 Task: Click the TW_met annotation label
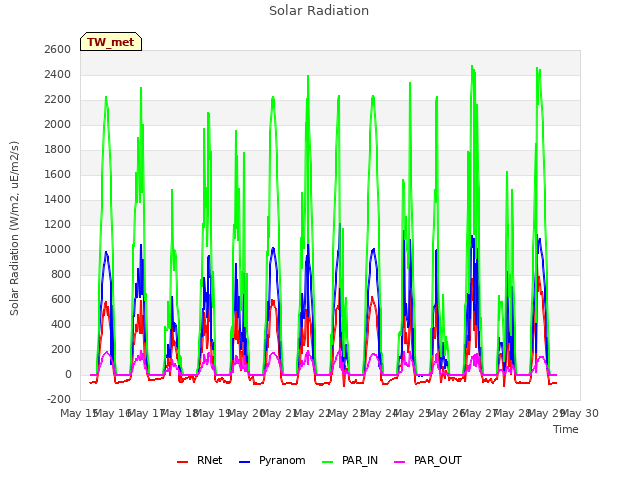111,42
